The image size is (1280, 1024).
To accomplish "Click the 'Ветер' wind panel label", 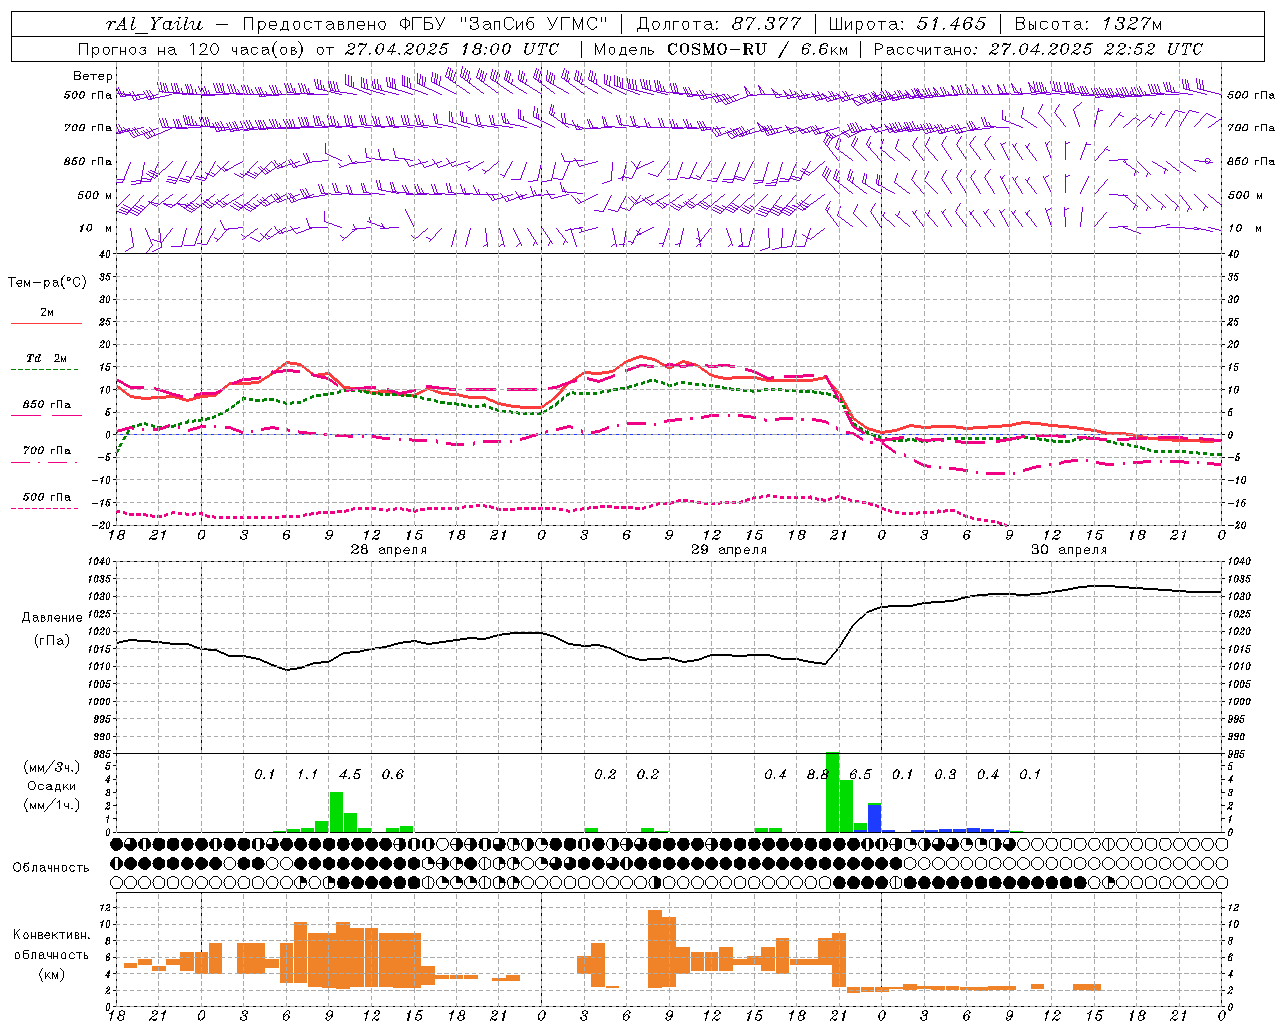I will [x=93, y=76].
